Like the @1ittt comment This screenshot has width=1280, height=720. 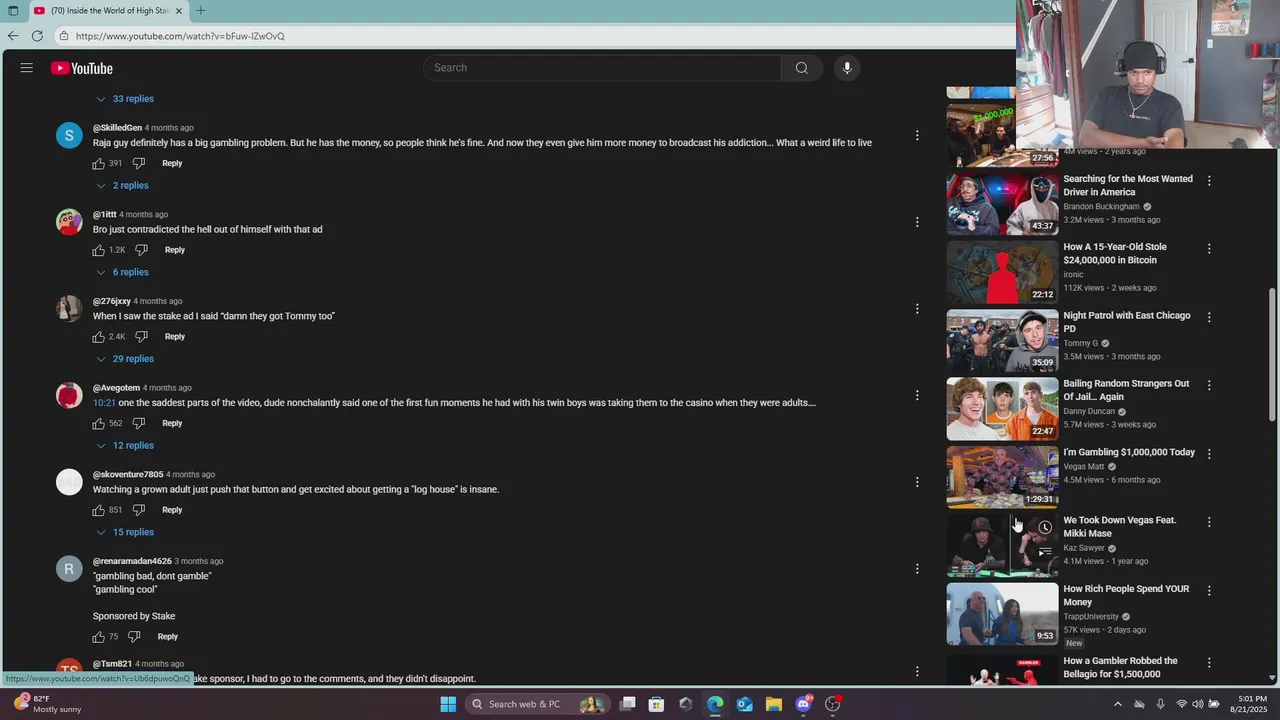click(x=99, y=250)
